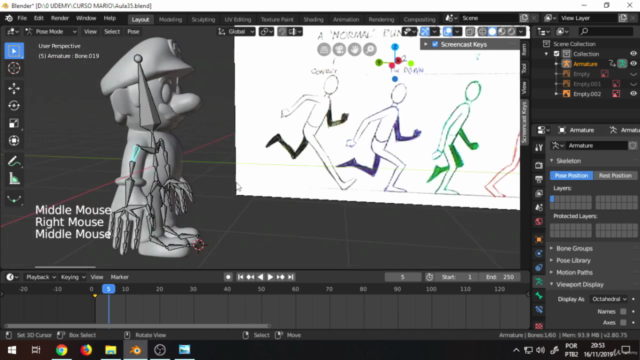Select the Move tool
This screenshot has height=360, width=640.
click(14, 88)
